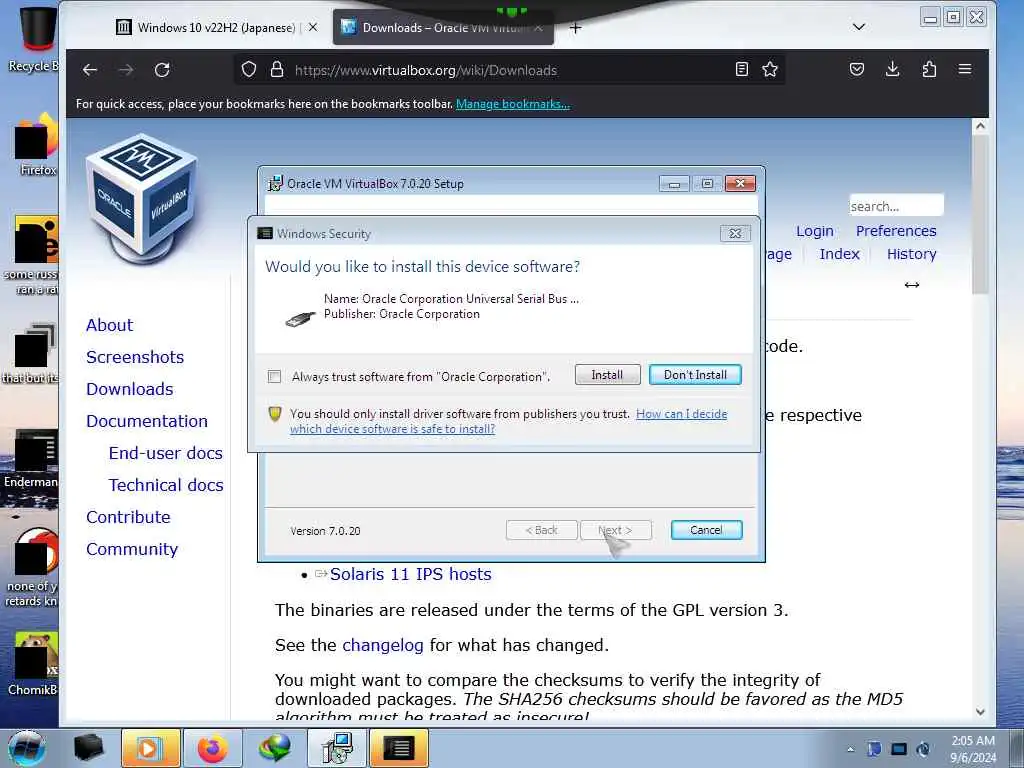1024x768 pixels.
Task: Check Always trust software from Oracle Corporation
Action: [274, 377]
